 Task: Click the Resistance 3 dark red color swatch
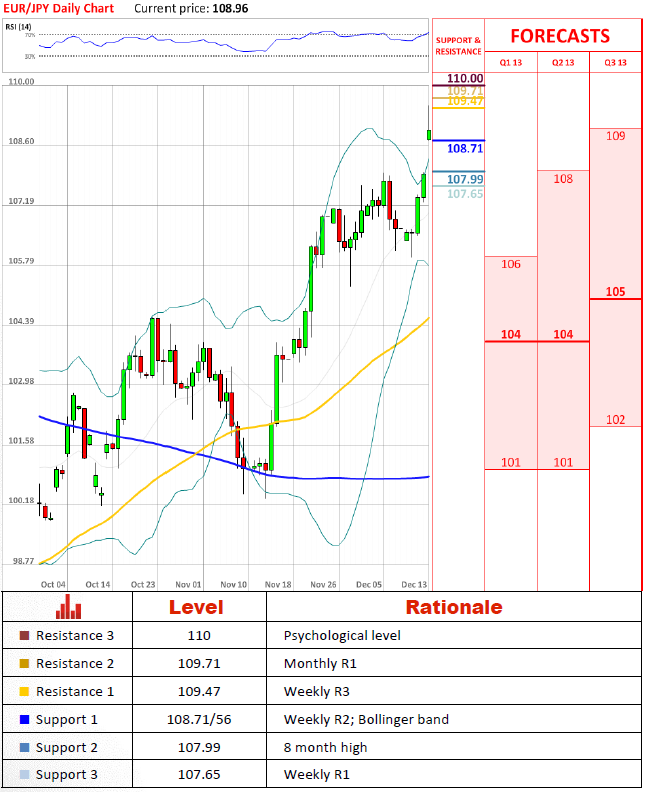[x=24, y=636]
